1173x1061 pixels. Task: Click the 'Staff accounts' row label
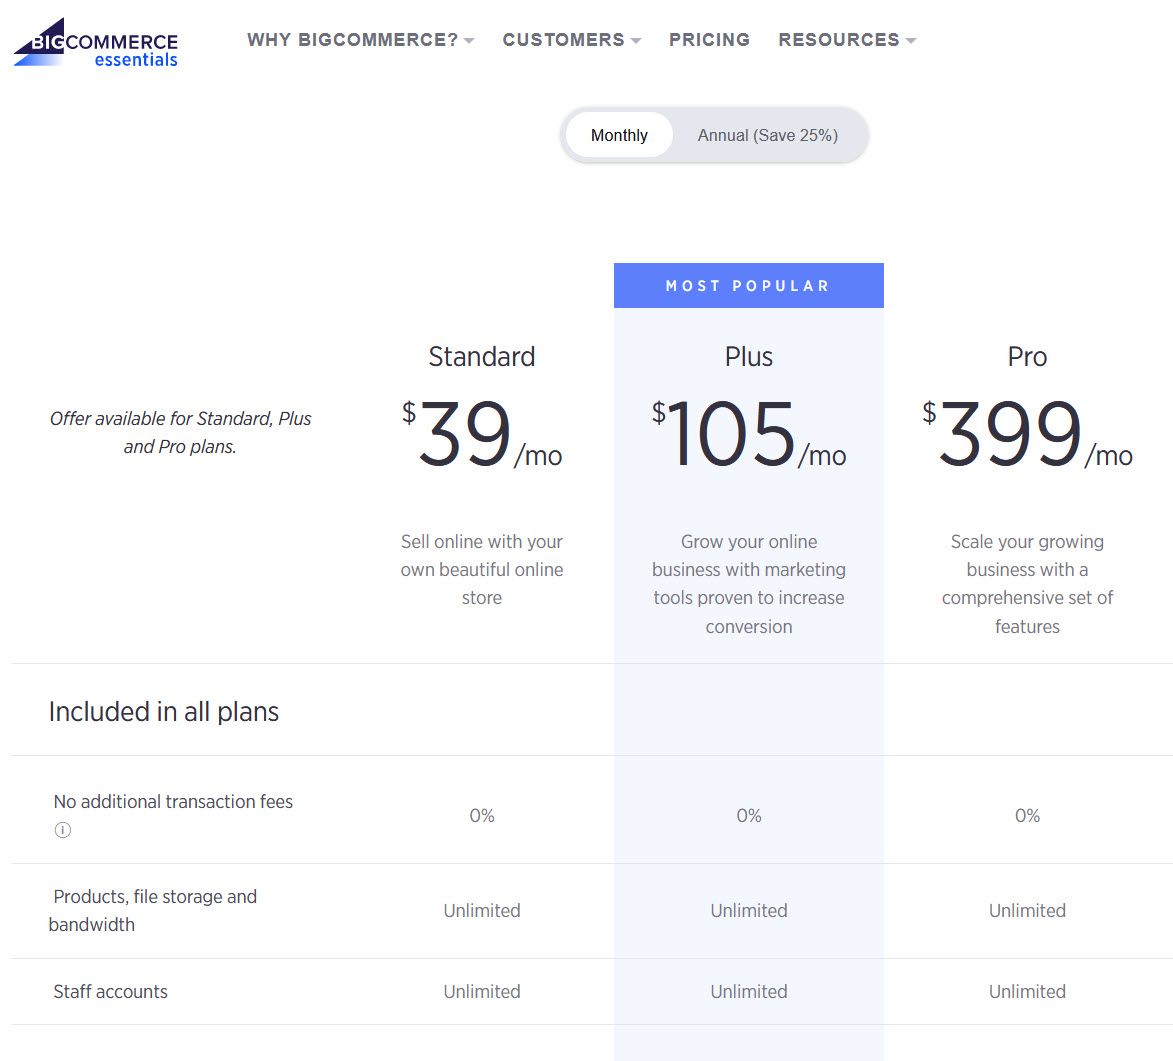pyautogui.click(x=111, y=991)
